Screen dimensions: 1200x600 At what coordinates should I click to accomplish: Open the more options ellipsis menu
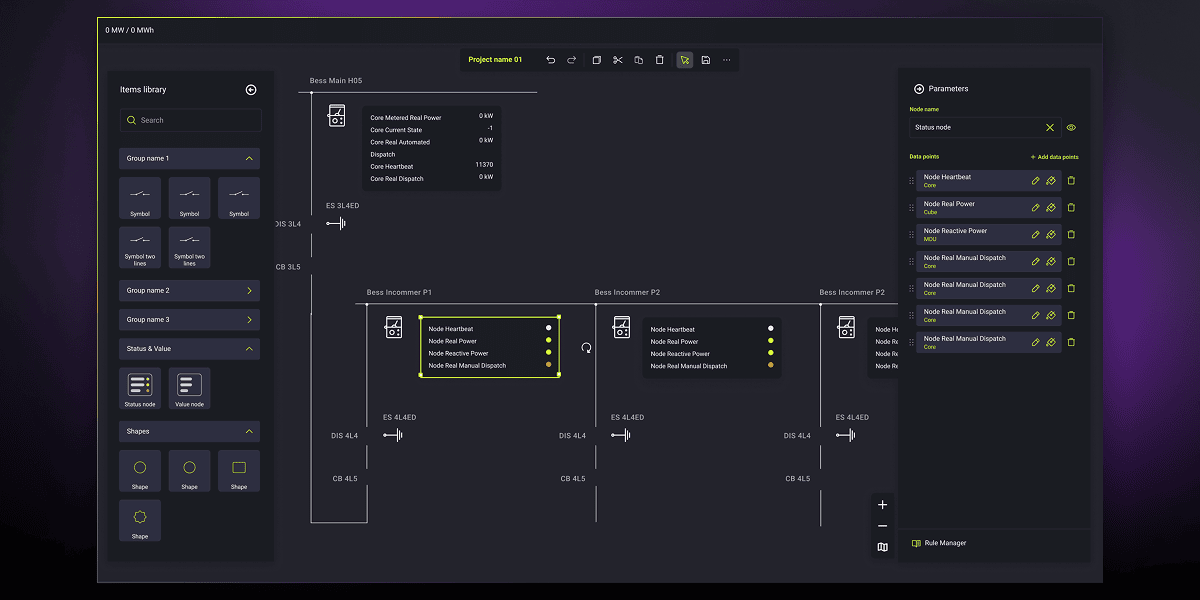727,60
